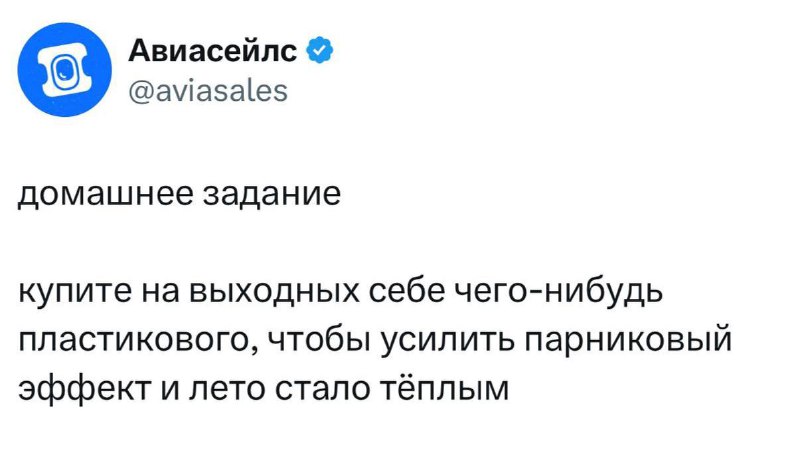800x459 pixels.
Task: Select the word пластикового
Action: (x=139, y=340)
